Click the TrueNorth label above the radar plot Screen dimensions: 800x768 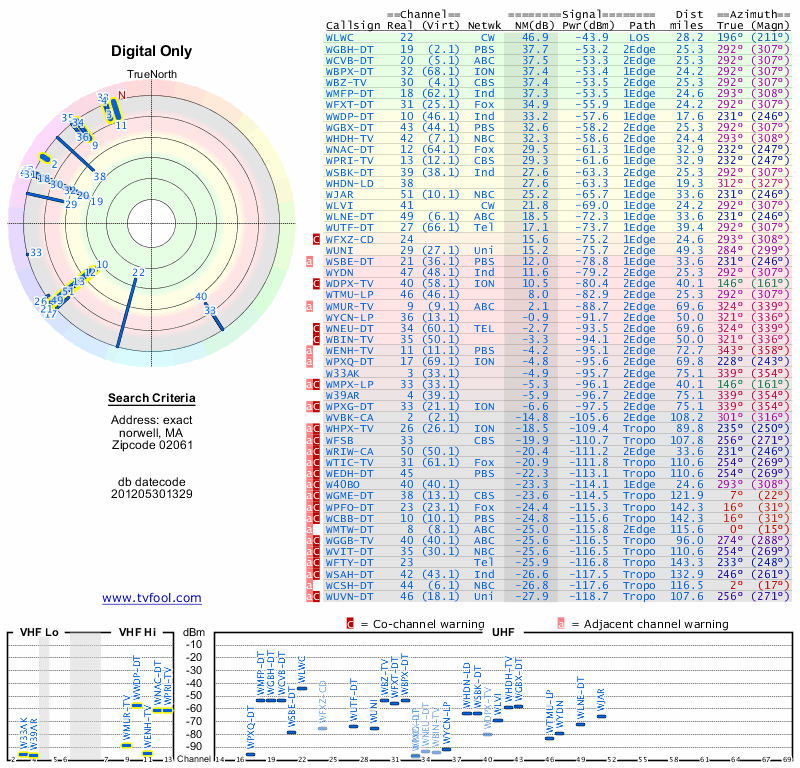click(x=152, y=75)
